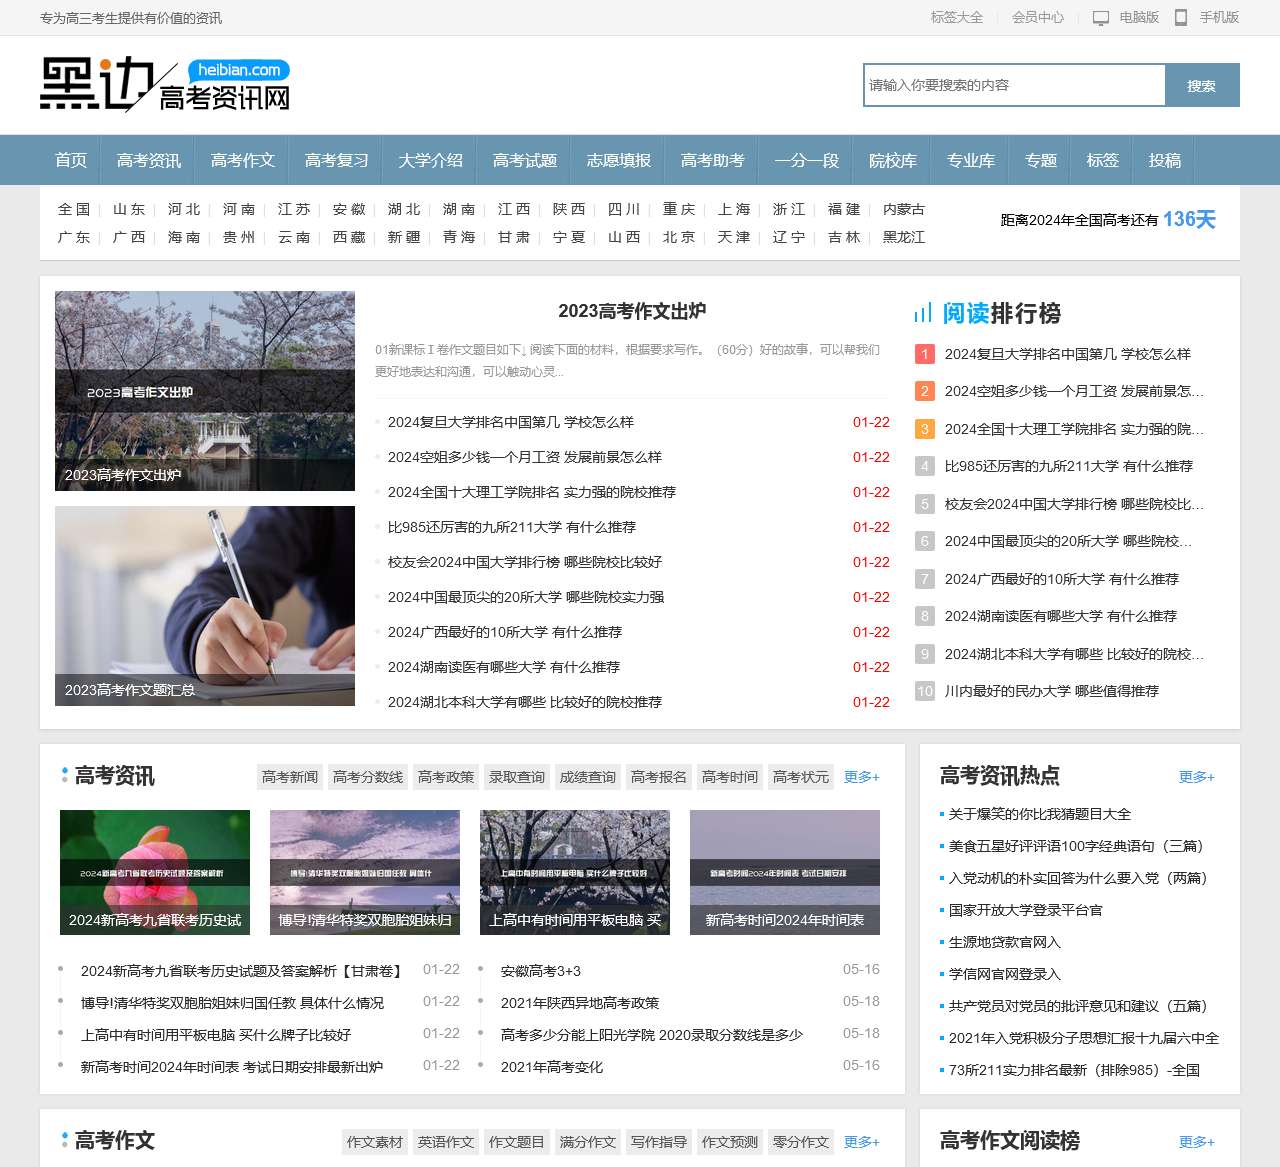The width and height of the screenshot is (1280, 1167).
Task: Open the 志愿填报 navigation menu
Action: (x=618, y=160)
